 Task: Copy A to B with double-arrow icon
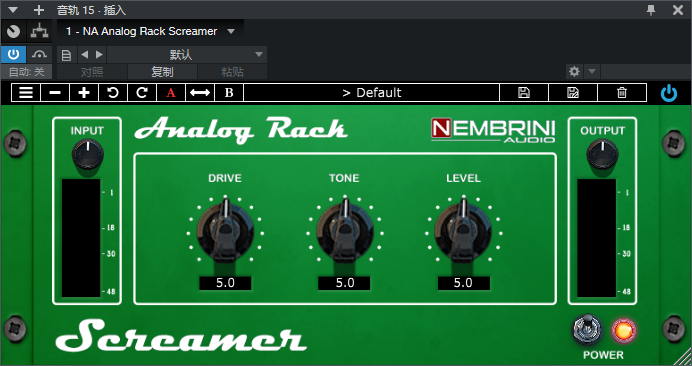(200, 93)
